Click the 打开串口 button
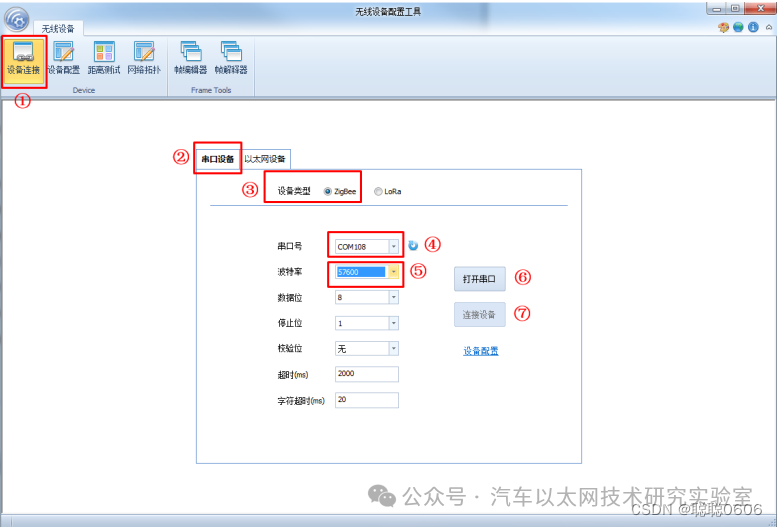Image resolution: width=777 pixels, height=527 pixels. tap(480, 279)
